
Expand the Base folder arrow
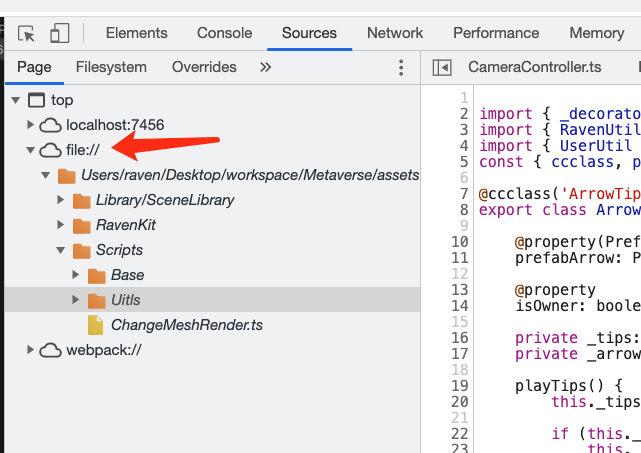click(x=76, y=275)
